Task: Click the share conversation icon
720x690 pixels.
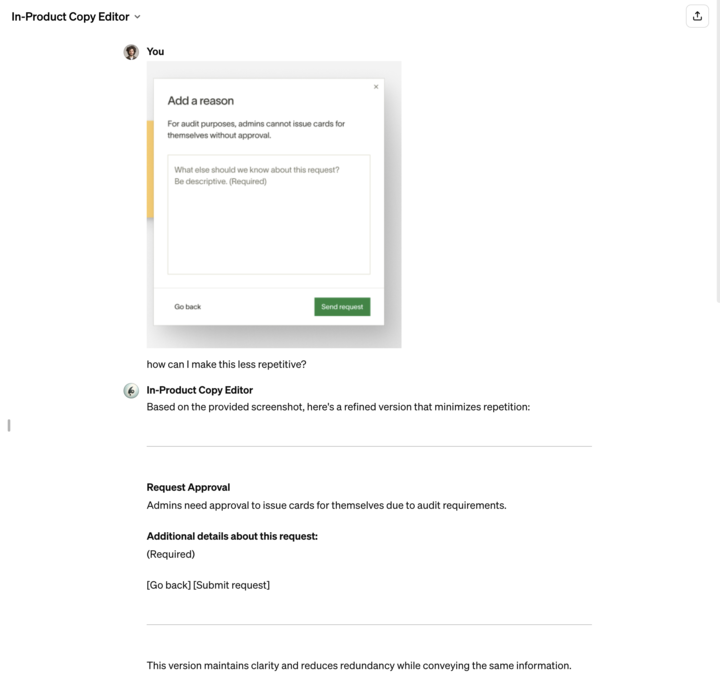Action: 697,17
